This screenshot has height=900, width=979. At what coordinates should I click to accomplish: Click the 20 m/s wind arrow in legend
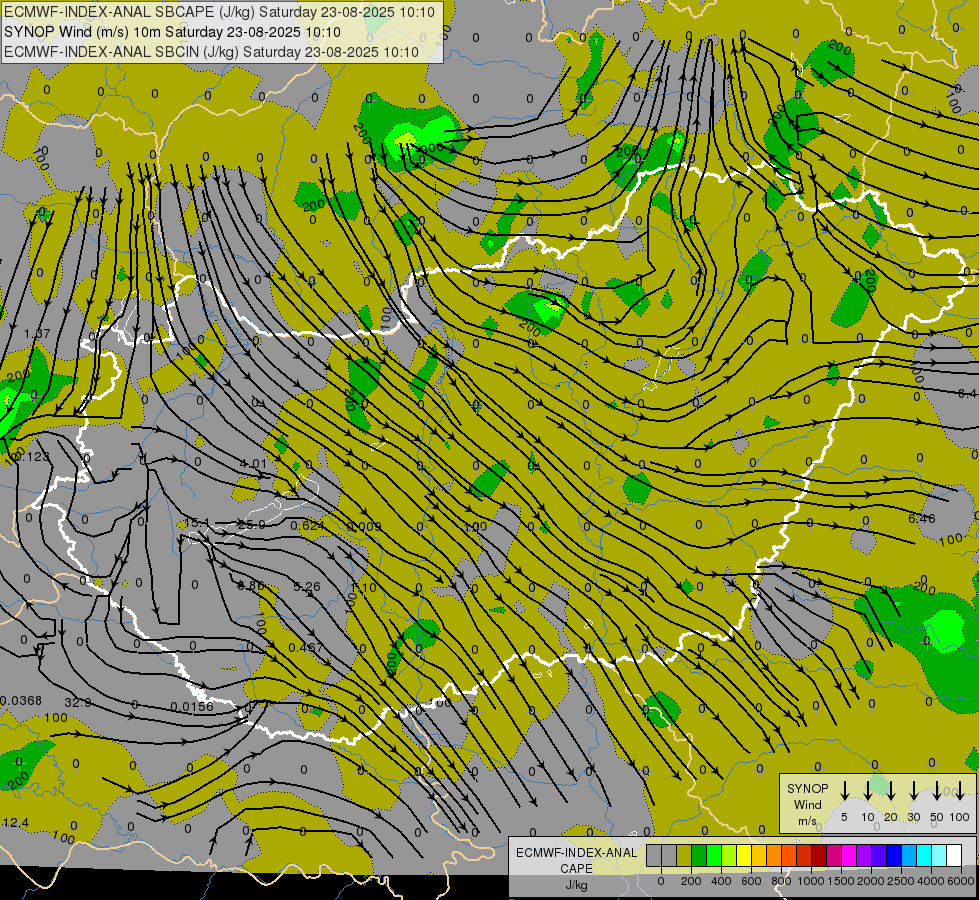(890, 790)
